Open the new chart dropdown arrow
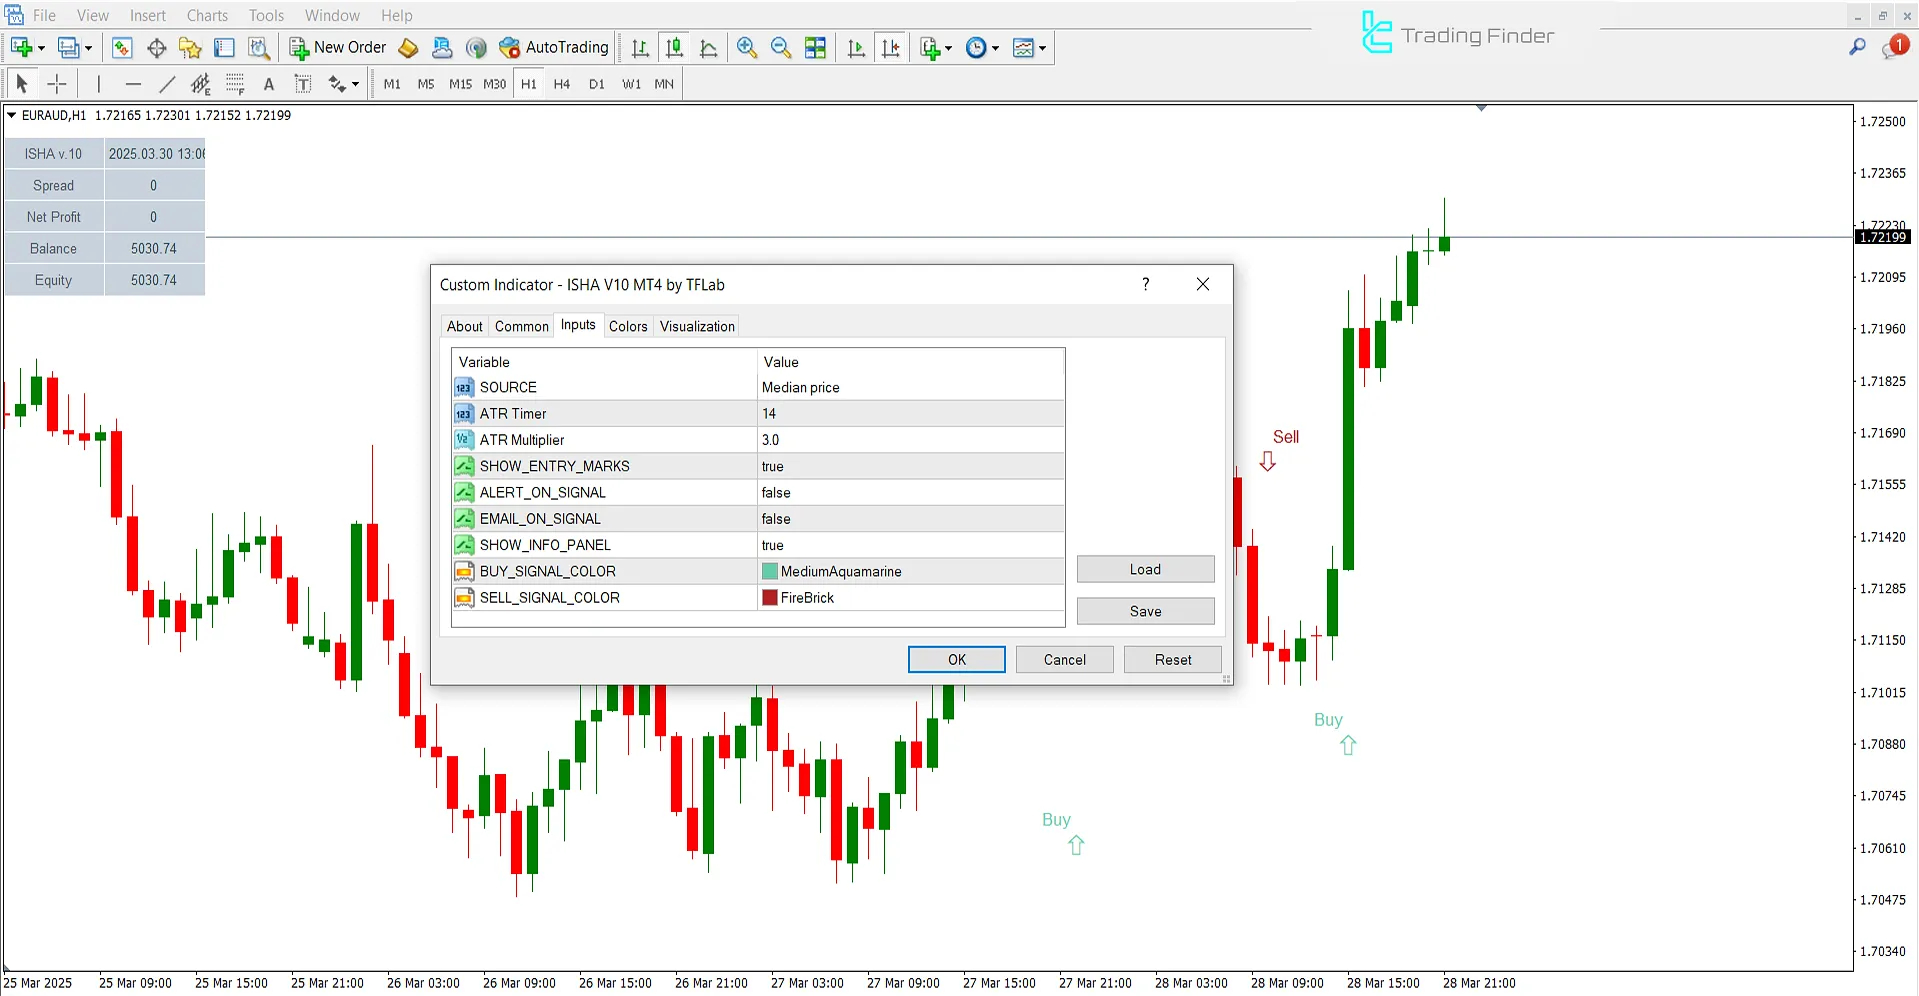This screenshot has width=1919, height=996. click(40, 47)
